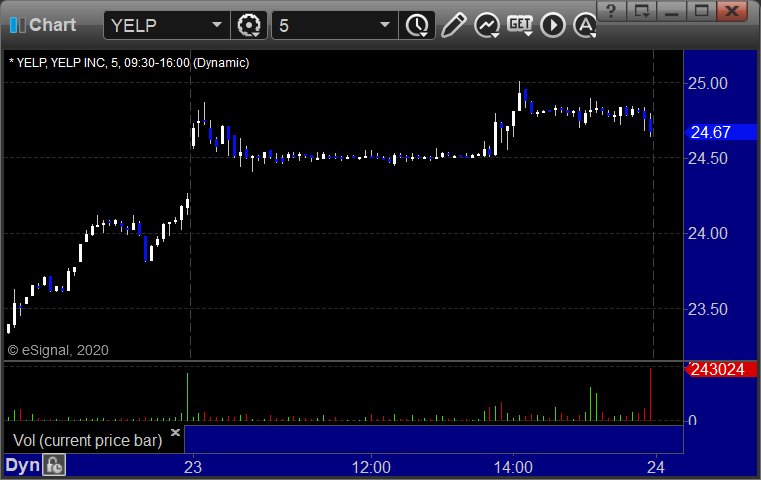Image resolution: width=761 pixels, height=480 pixels.
Task: Click the Chart window title
Action: tap(52, 25)
